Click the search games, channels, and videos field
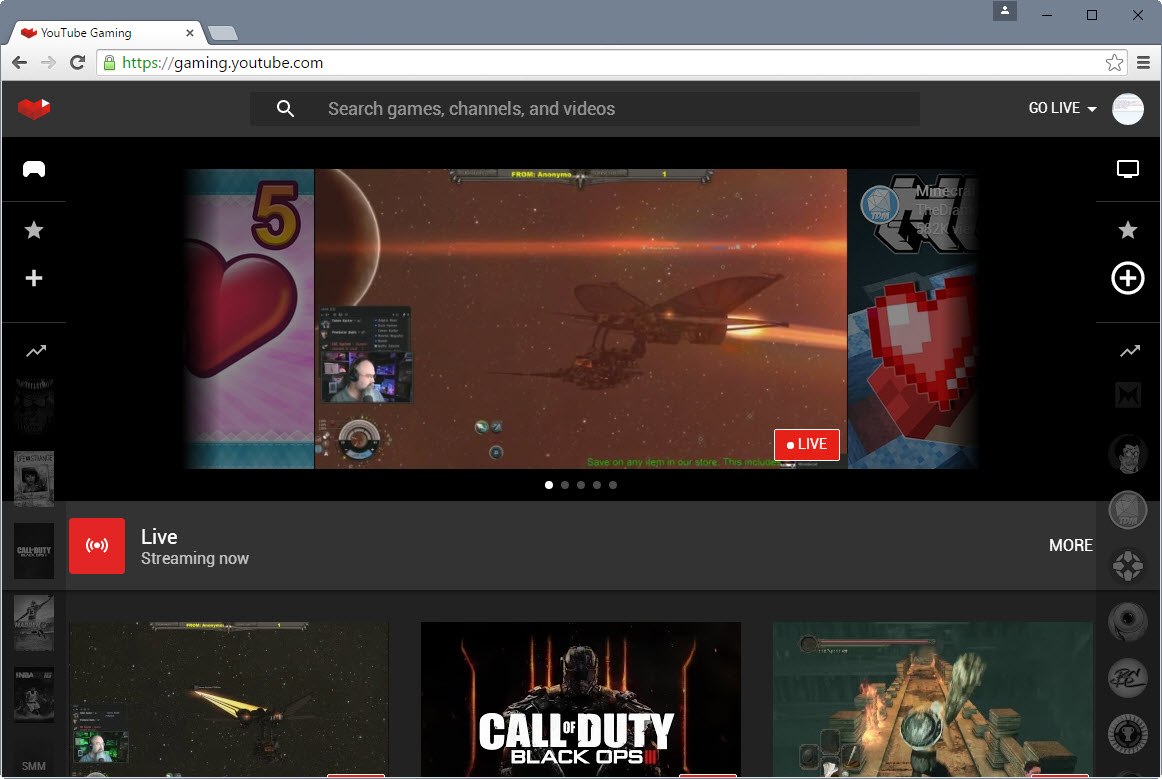This screenshot has width=1162, height=779. tap(585, 109)
